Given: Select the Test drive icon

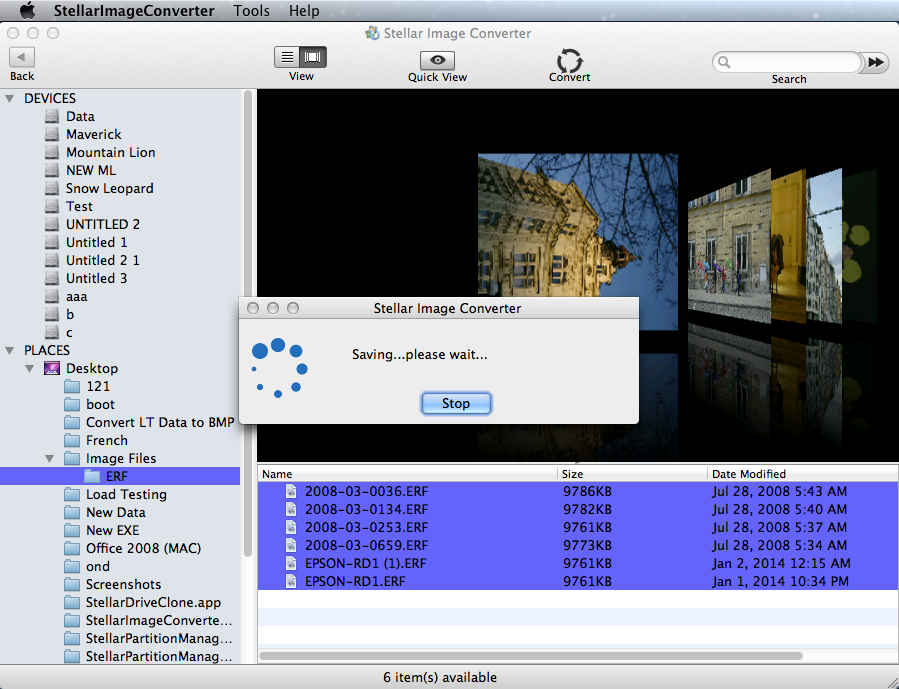Looking at the screenshot, I should point(52,206).
